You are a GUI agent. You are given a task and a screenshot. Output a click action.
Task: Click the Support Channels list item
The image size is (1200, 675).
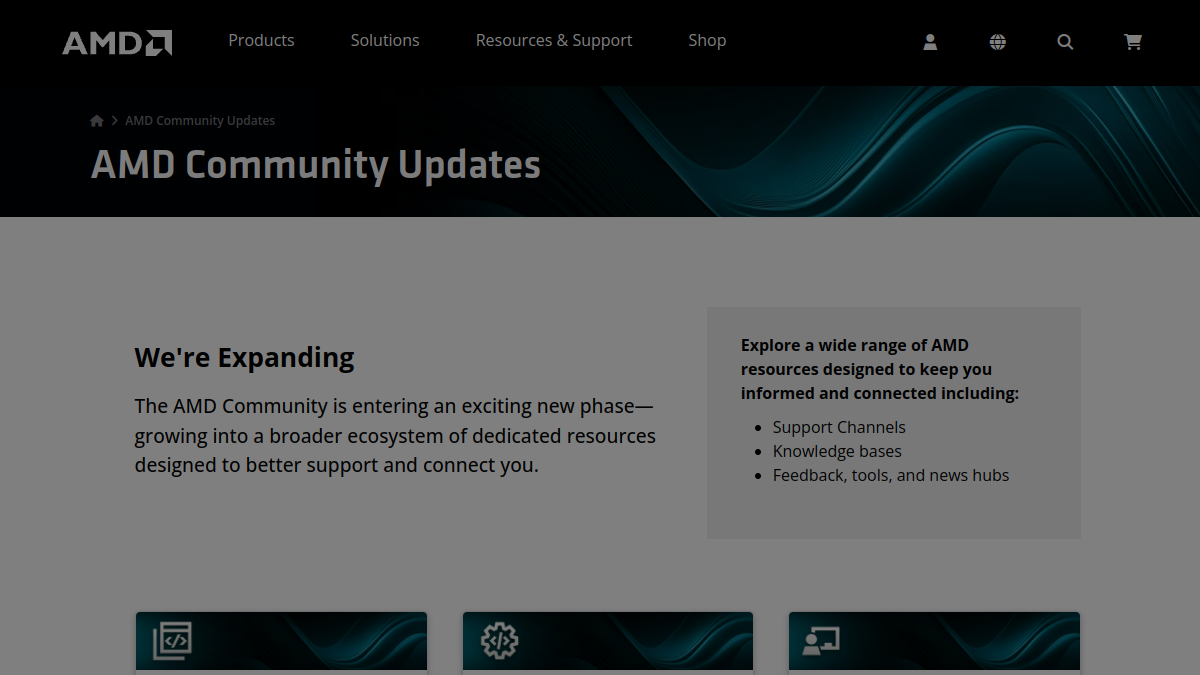(x=839, y=427)
